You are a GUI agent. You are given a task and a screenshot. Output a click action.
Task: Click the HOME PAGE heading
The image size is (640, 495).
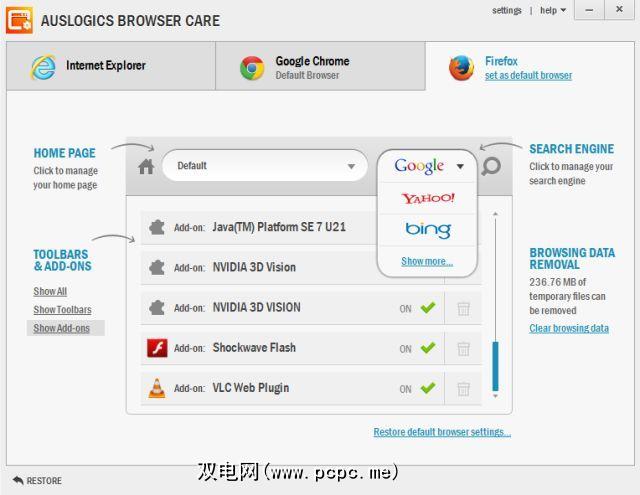pyautogui.click(x=64, y=153)
